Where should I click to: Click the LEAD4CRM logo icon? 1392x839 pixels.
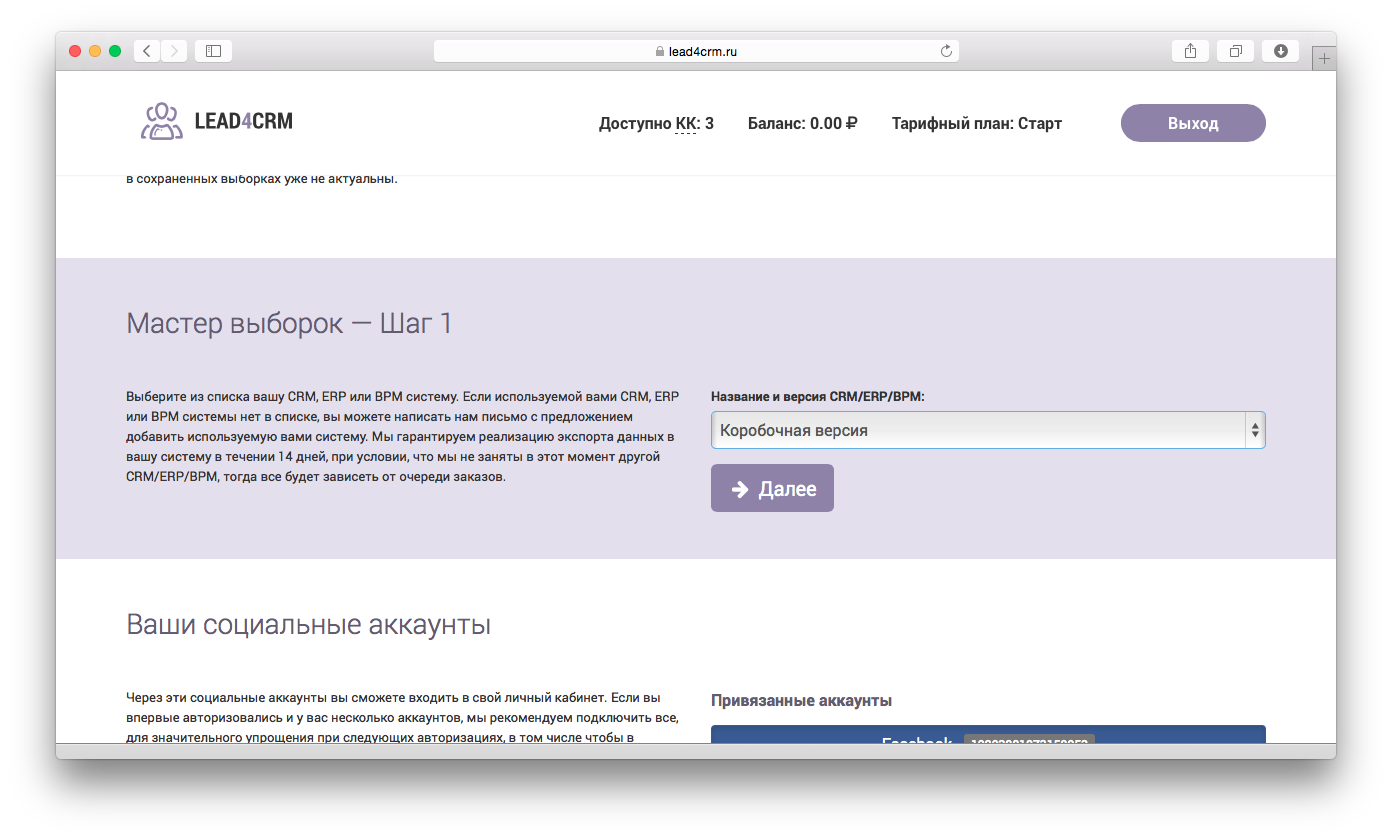160,122
